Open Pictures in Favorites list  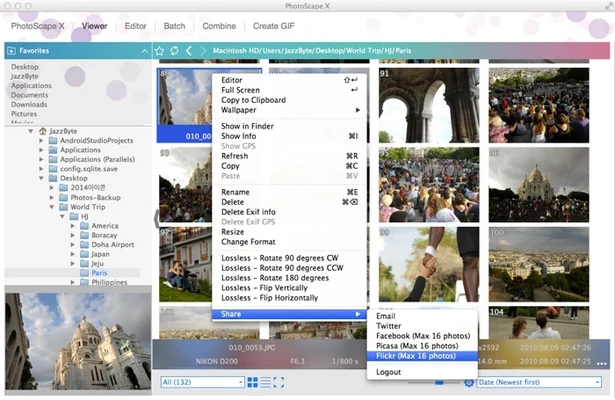click(x=24, y=114)
